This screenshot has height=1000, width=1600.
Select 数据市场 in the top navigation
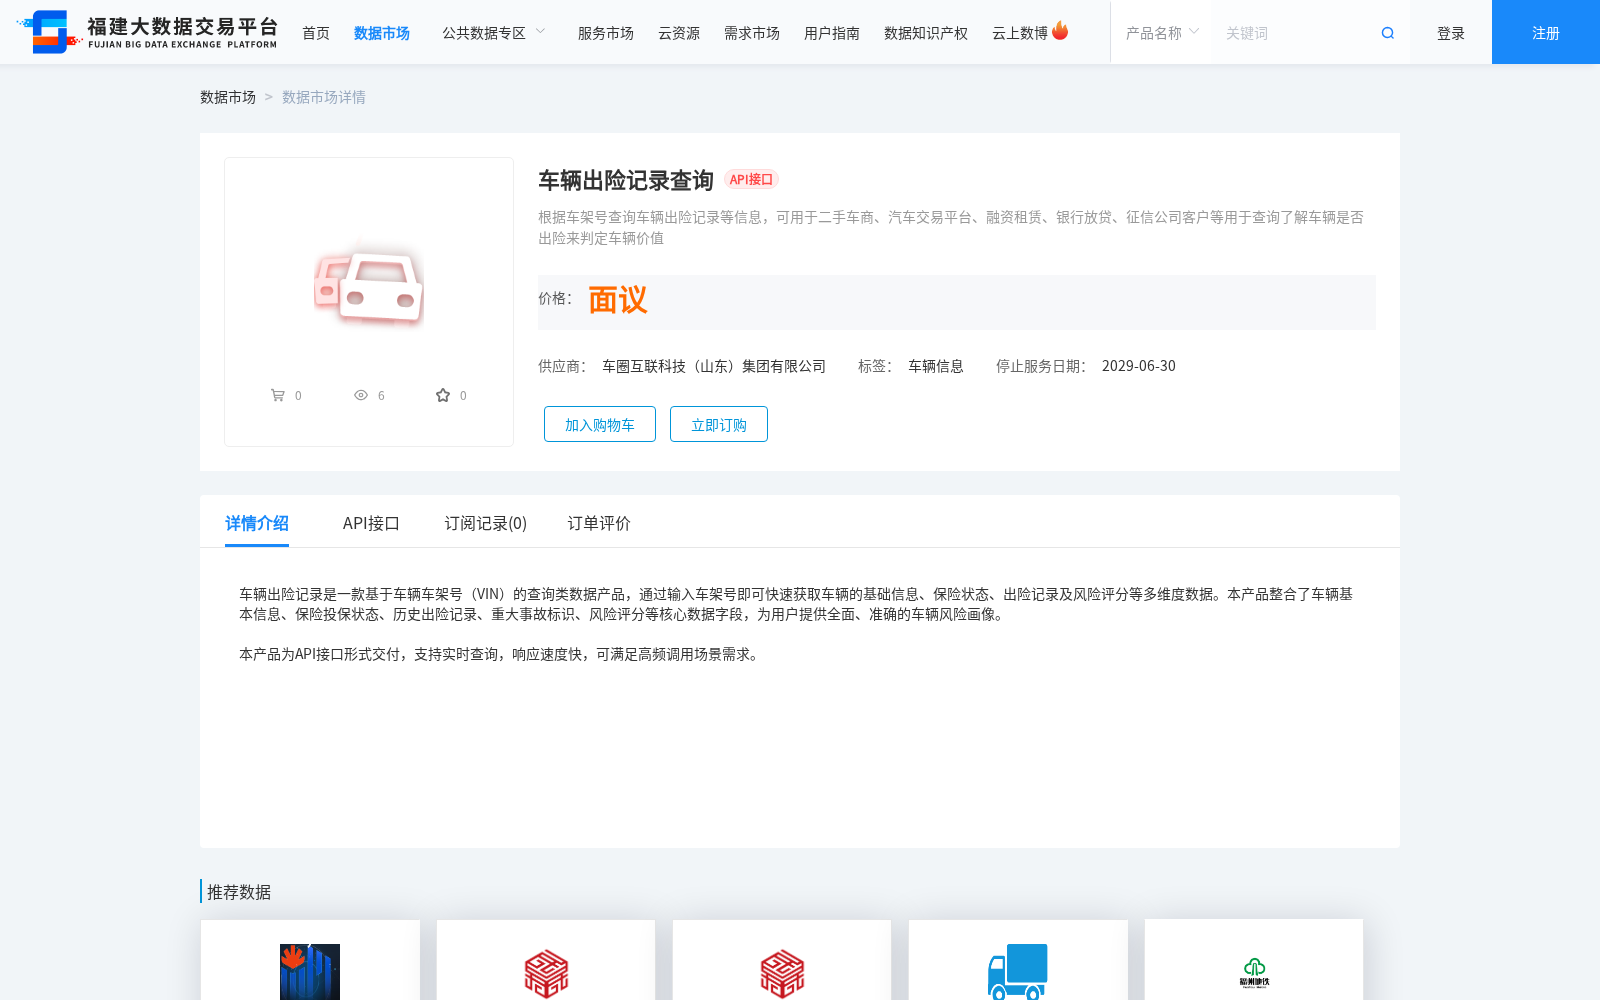[382, 33]
